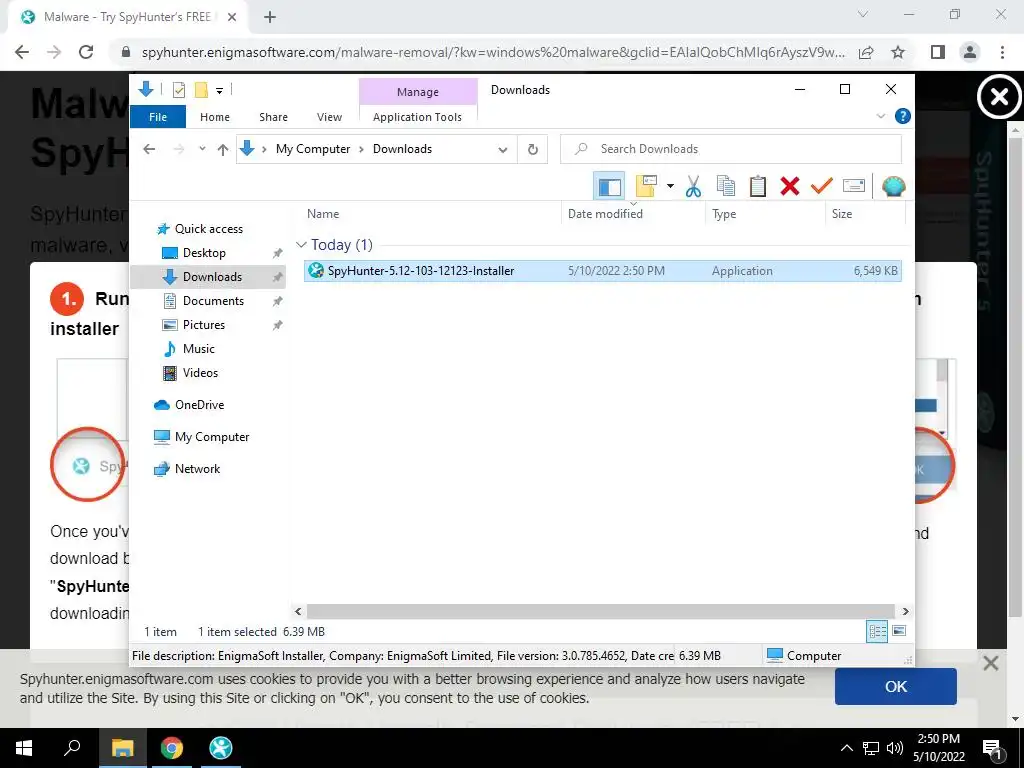Click the share page icon in Chrome's address bar
Image resolution: width=1024 pixels, height=768 pixels.
(866, 52)
